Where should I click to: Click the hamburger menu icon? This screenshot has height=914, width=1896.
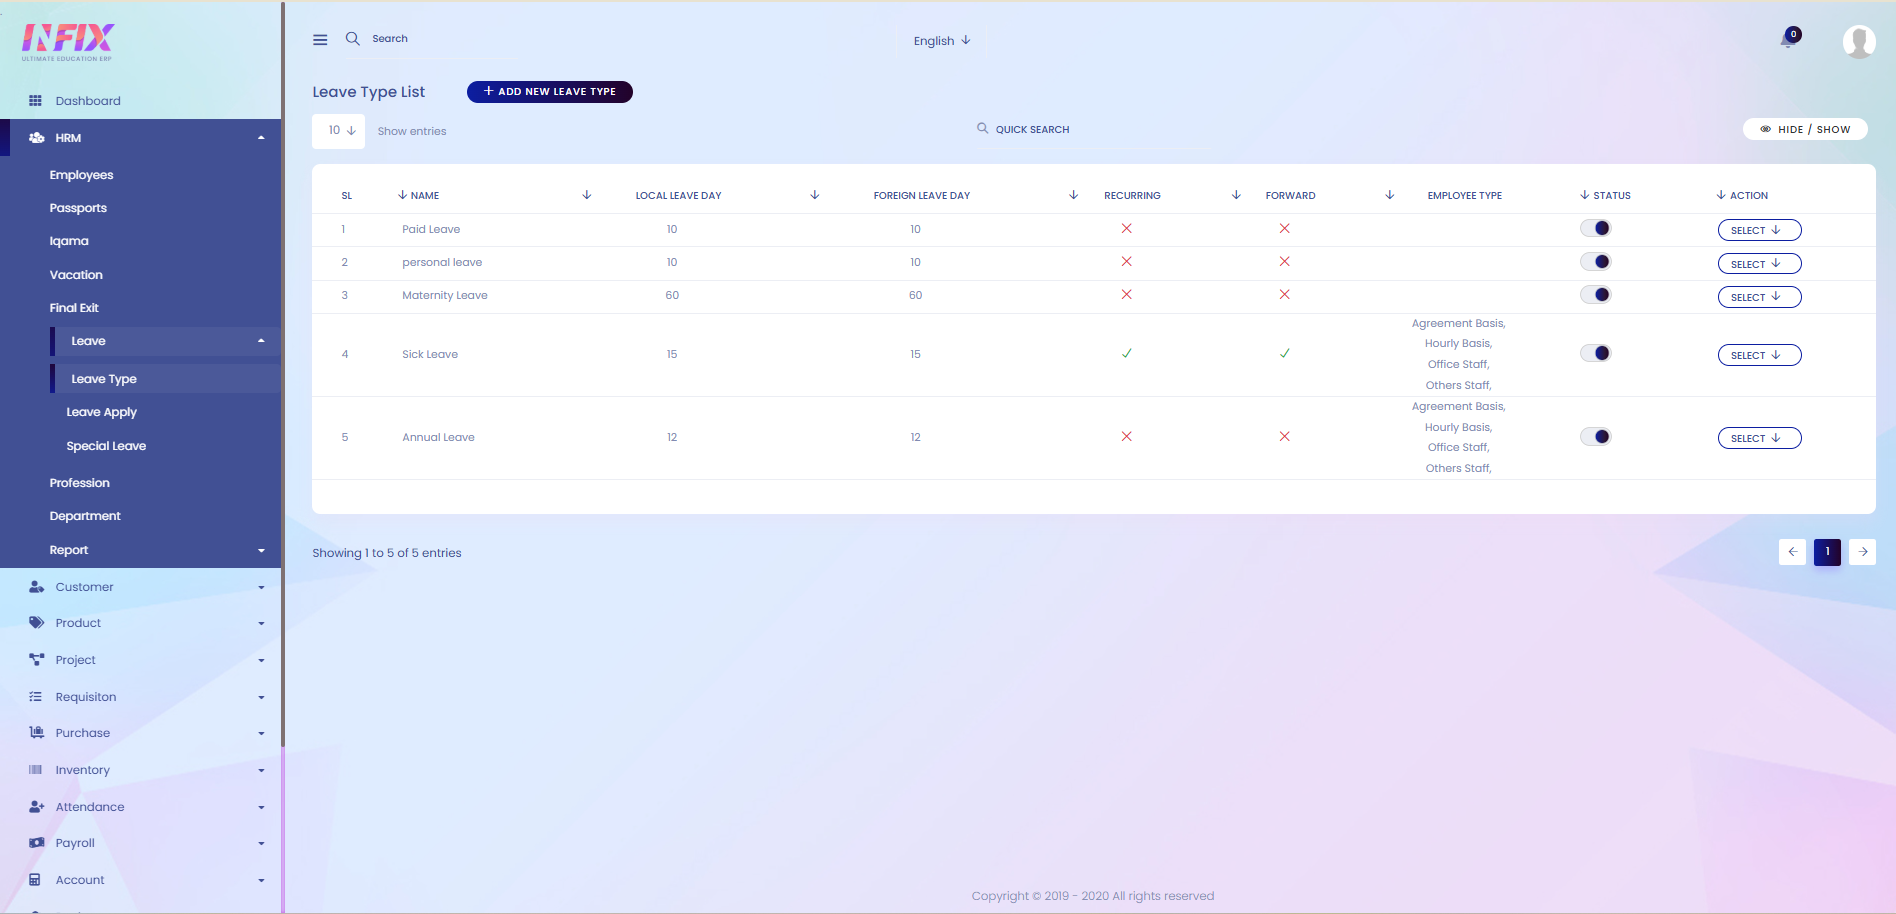(320, 40)
